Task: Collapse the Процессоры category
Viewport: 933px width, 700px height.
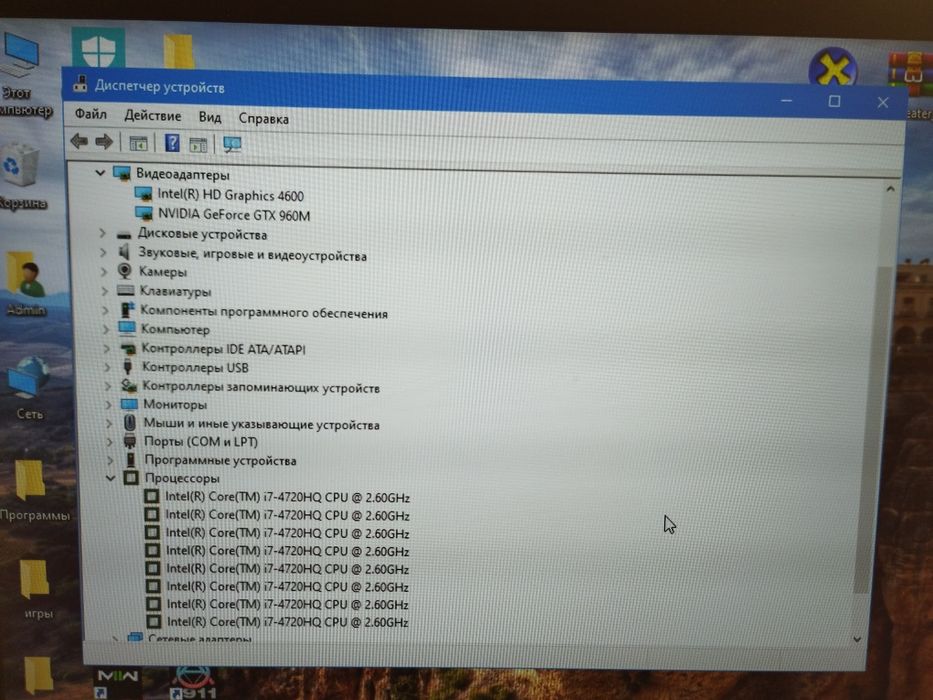Action: (110, 477)
